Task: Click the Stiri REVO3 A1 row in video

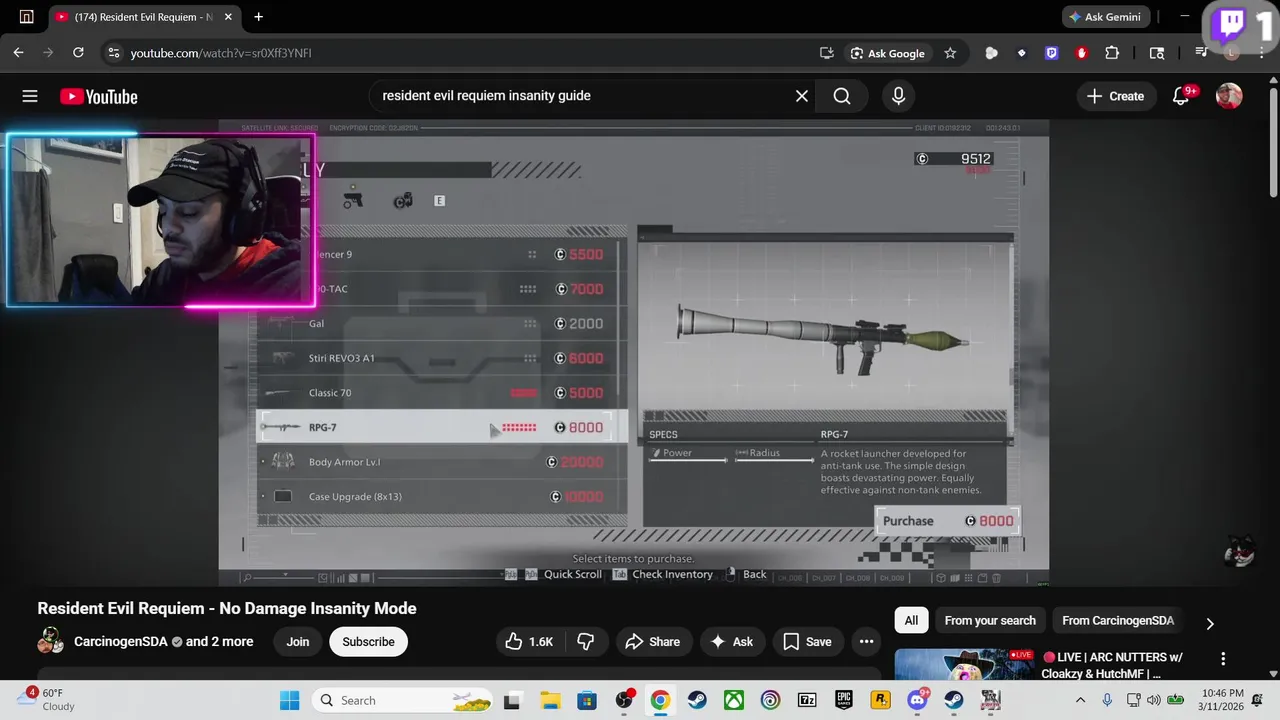Action: 442,358
